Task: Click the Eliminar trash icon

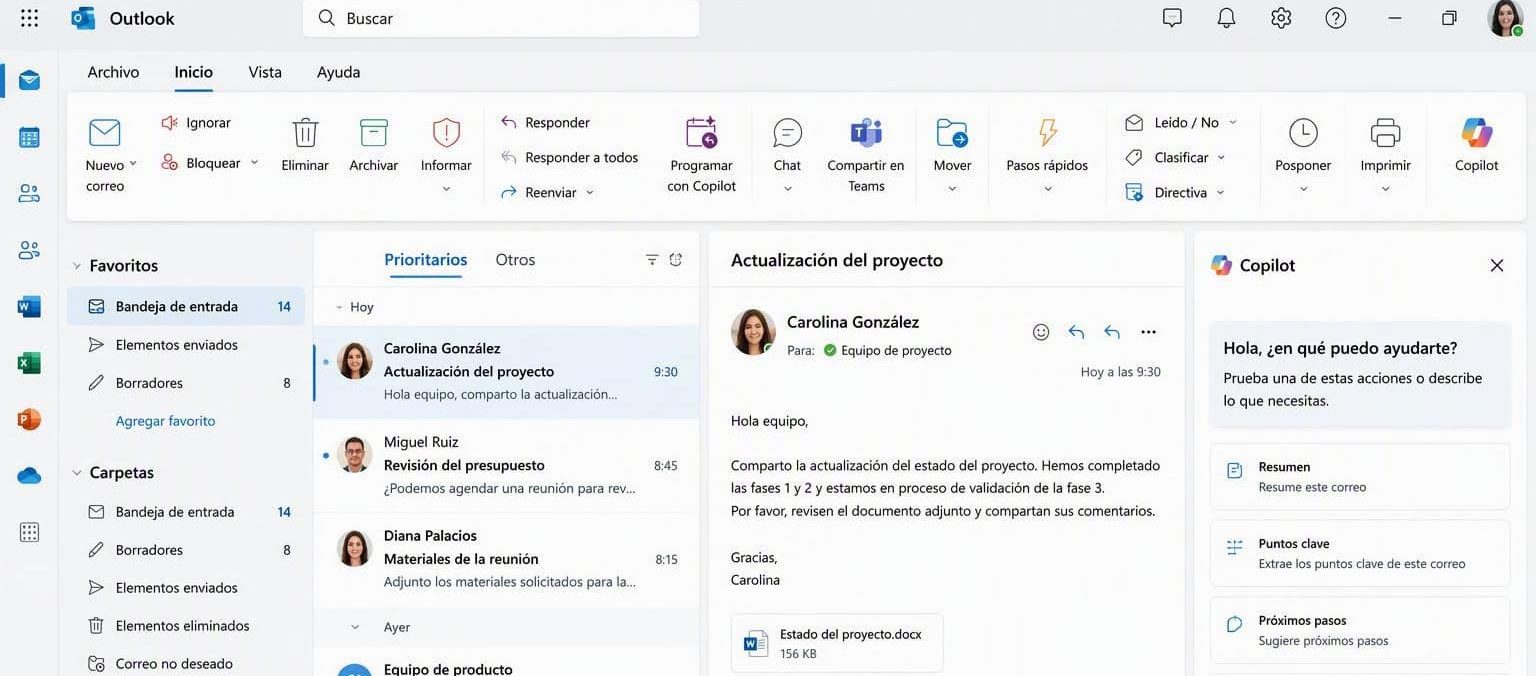Action: (305, 133)
